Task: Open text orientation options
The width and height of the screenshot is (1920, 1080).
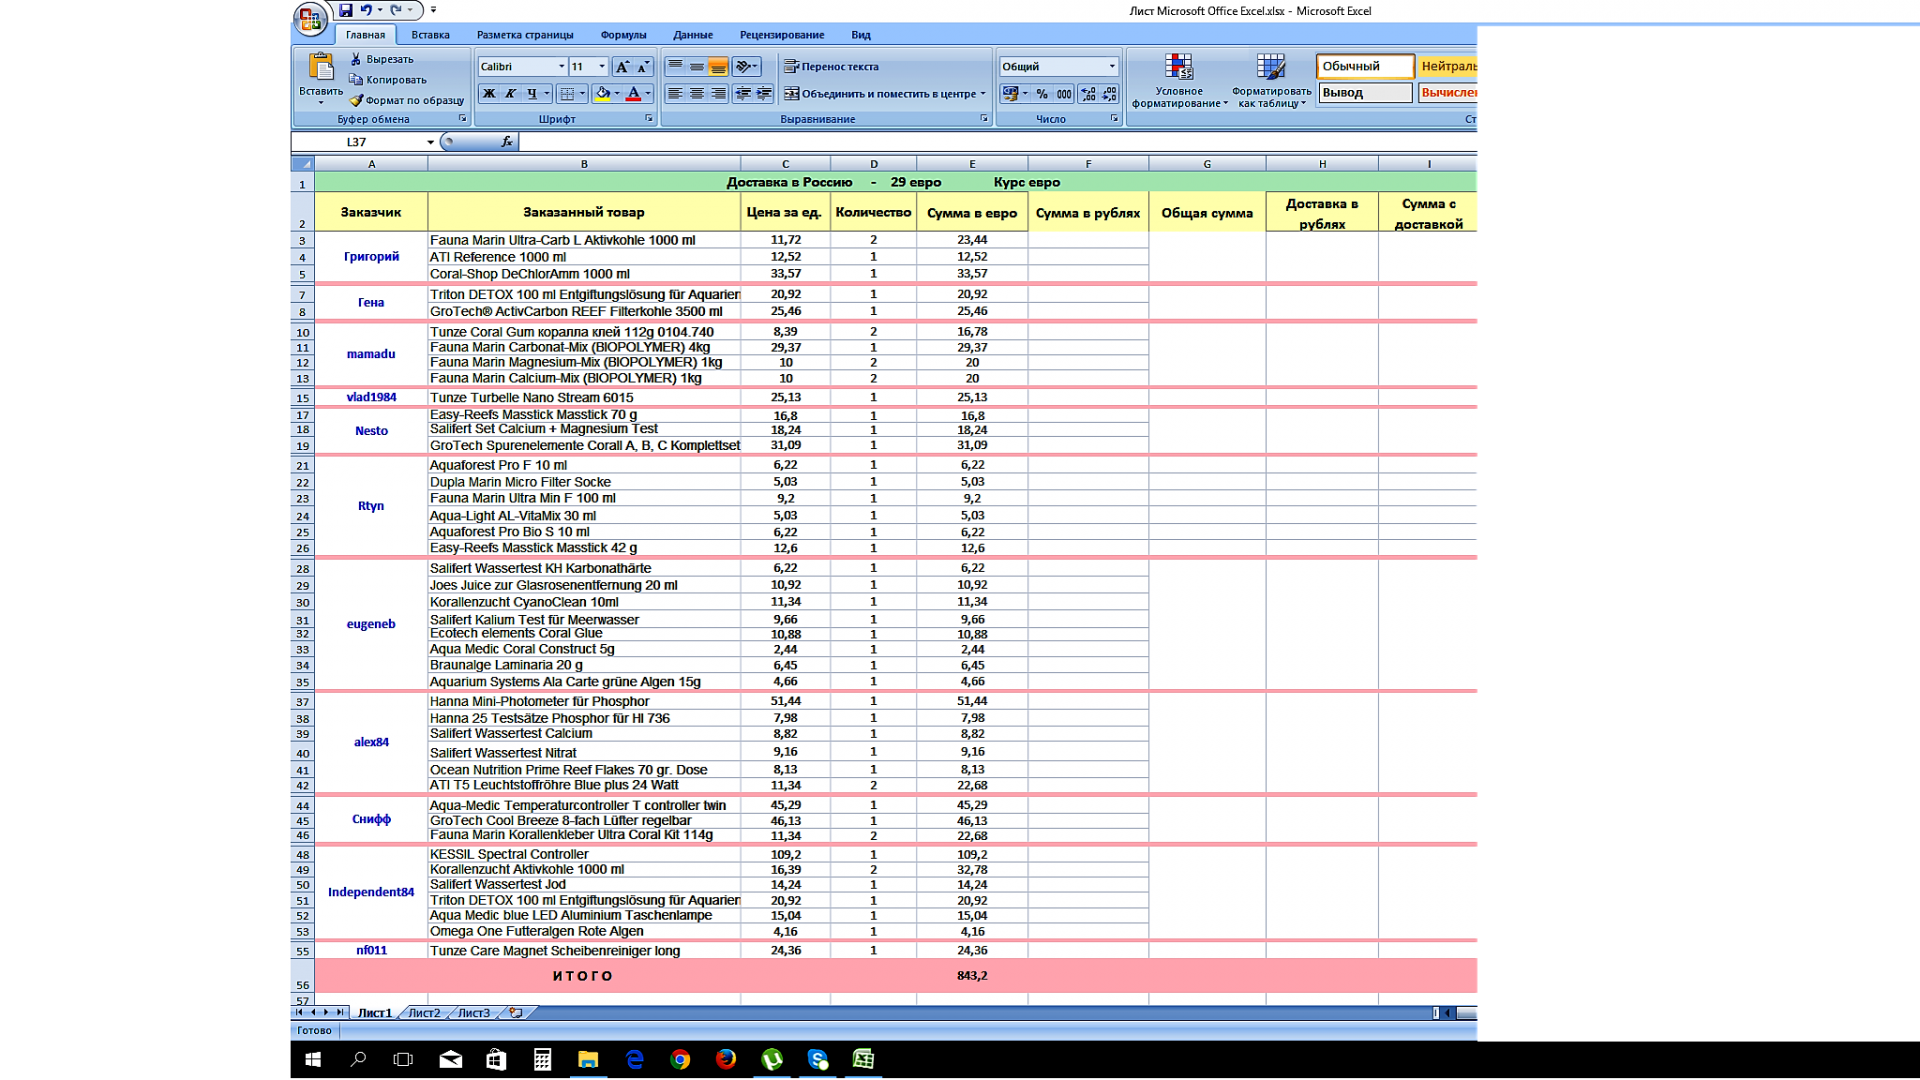Action: [746, 67]
